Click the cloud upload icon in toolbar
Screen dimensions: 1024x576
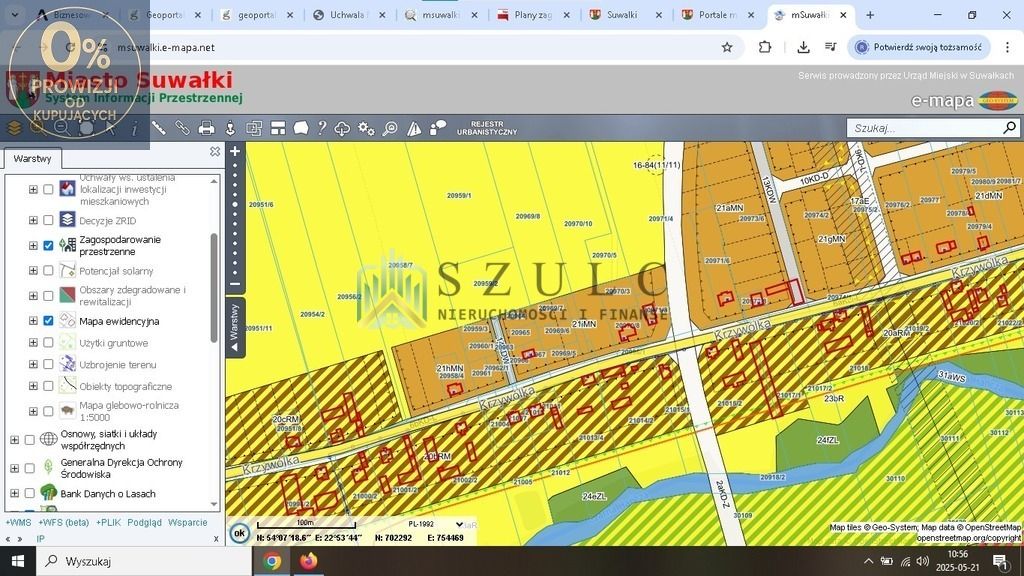point(343,128)
